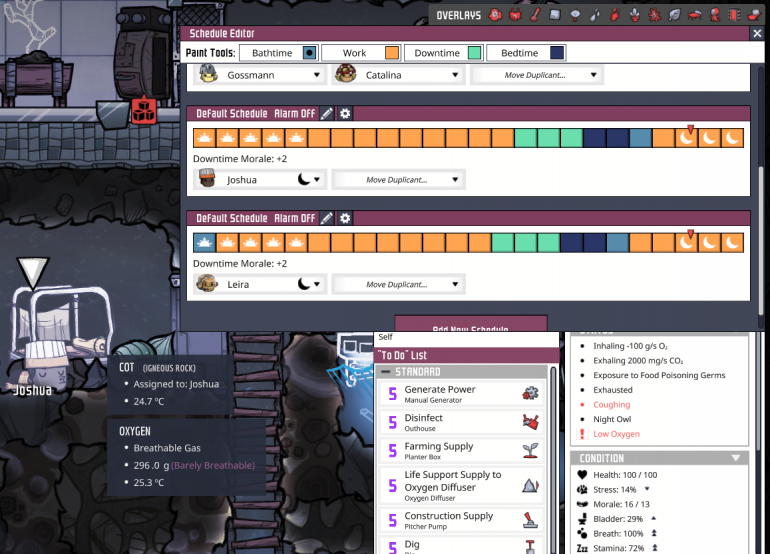Close the Schedule Editor window
Viewport: 770px width, 554px height.
pyautogui.click(x=757, y=33)
